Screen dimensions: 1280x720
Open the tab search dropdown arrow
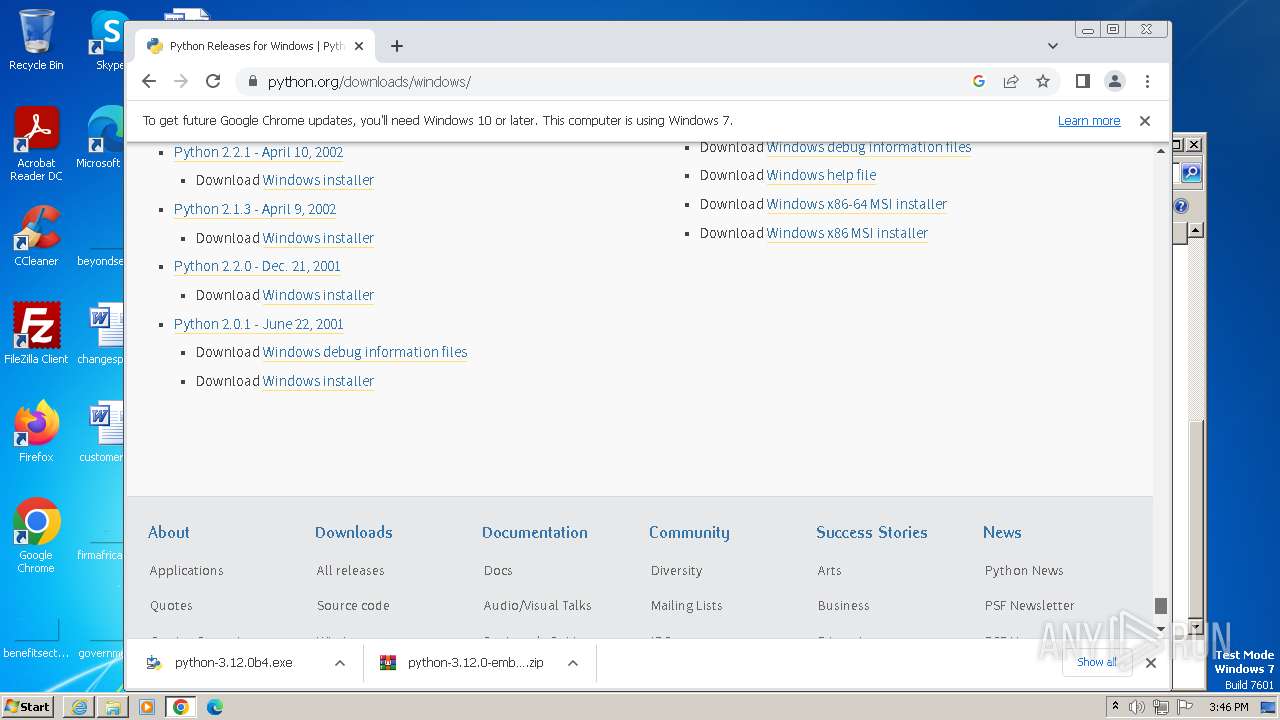click(x=1052, y=46)
